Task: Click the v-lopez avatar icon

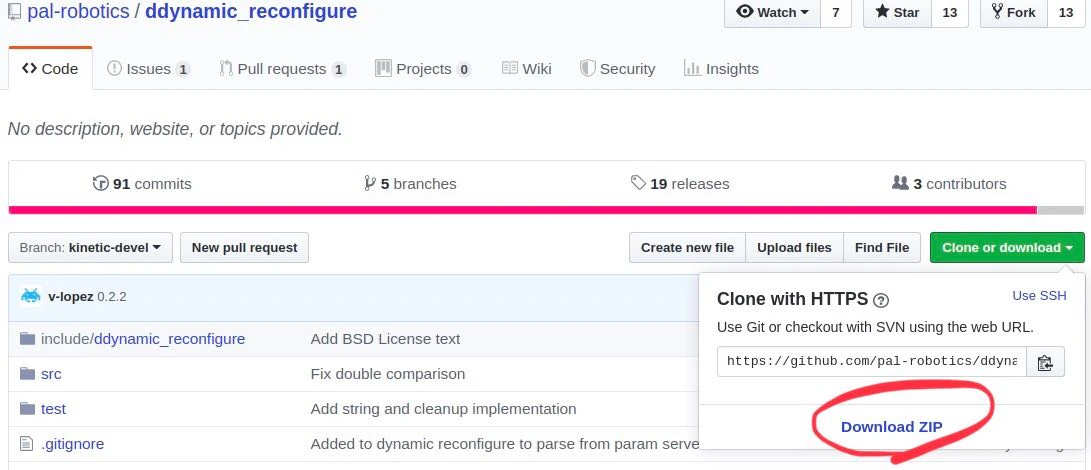Action: [31, 296]
